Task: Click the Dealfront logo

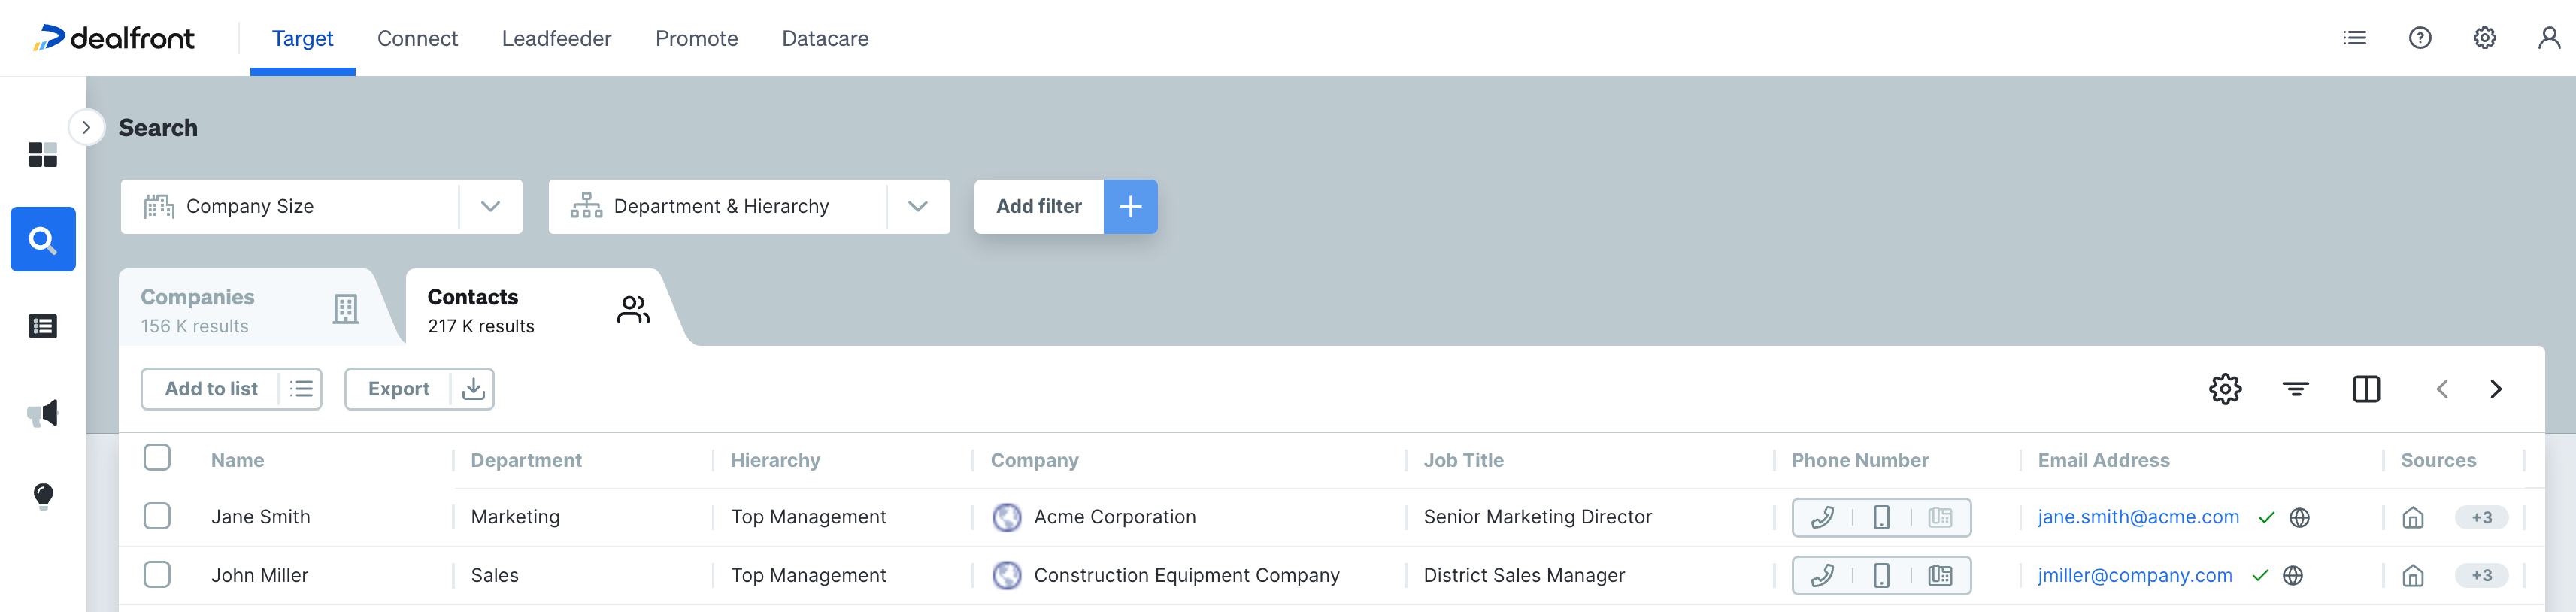Action: pos(114,38)
